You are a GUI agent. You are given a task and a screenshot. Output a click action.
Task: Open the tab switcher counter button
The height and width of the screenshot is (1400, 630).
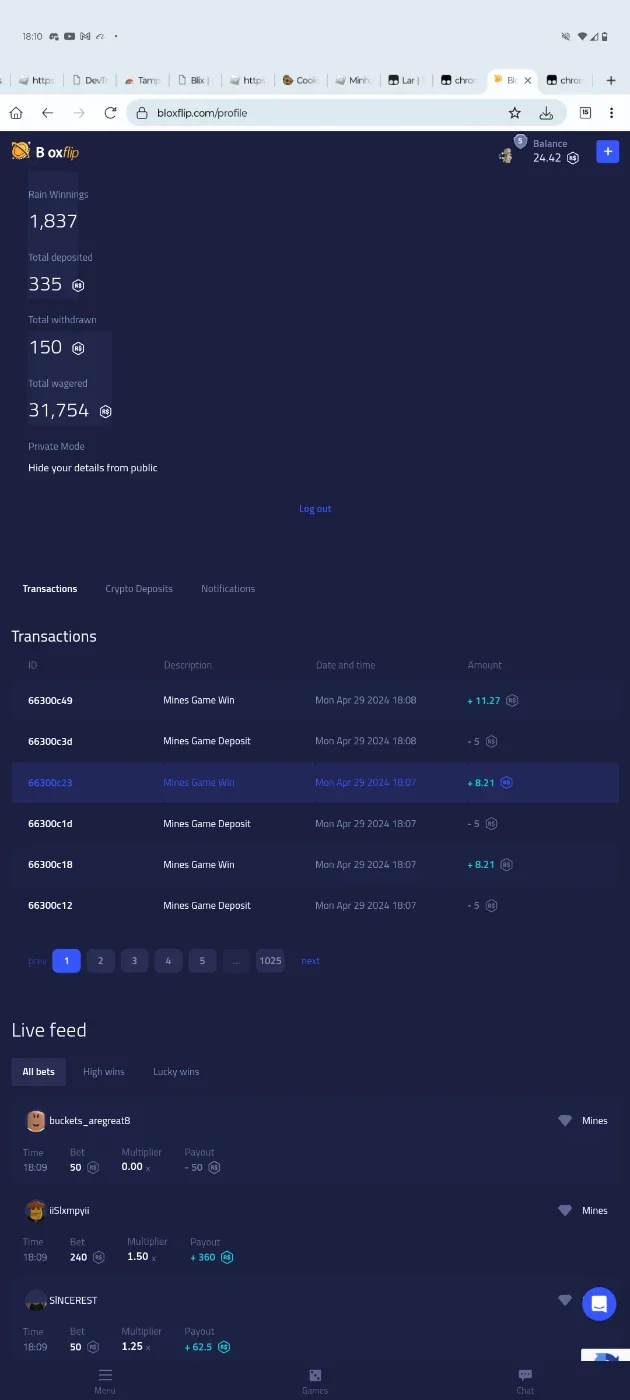[x=586, y=113]
